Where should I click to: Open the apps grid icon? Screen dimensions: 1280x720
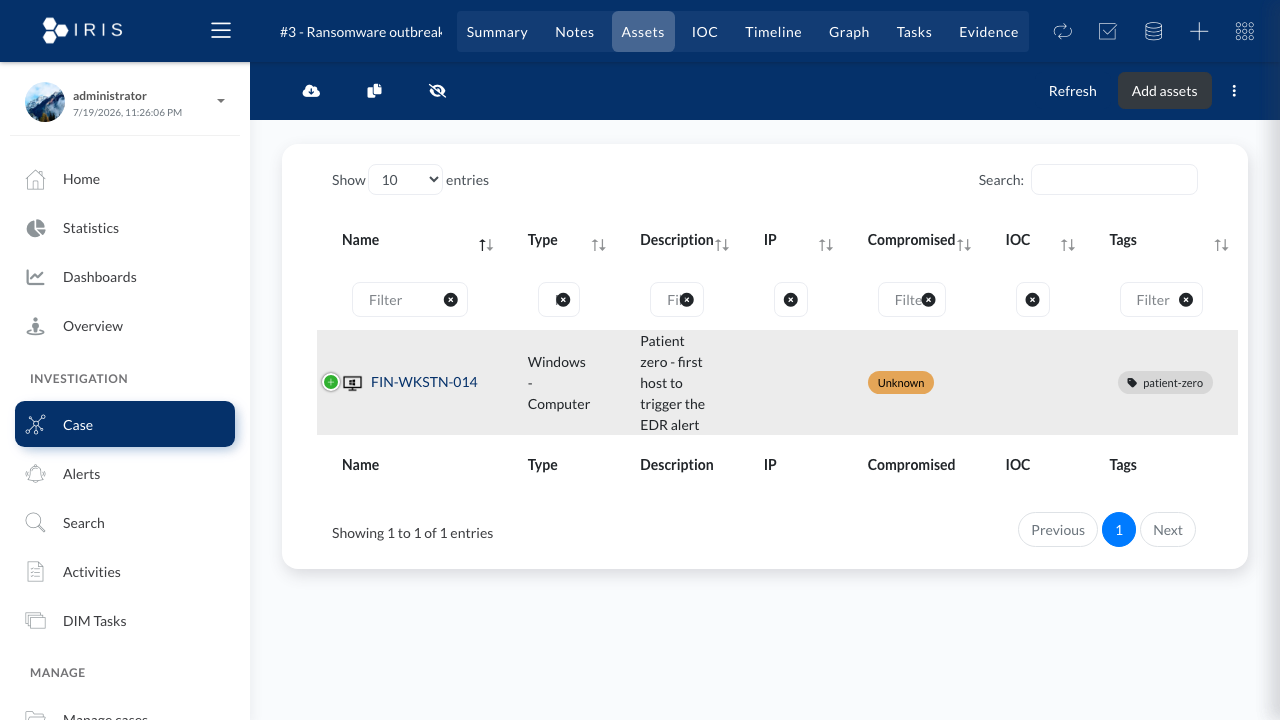pos(1245,32)
